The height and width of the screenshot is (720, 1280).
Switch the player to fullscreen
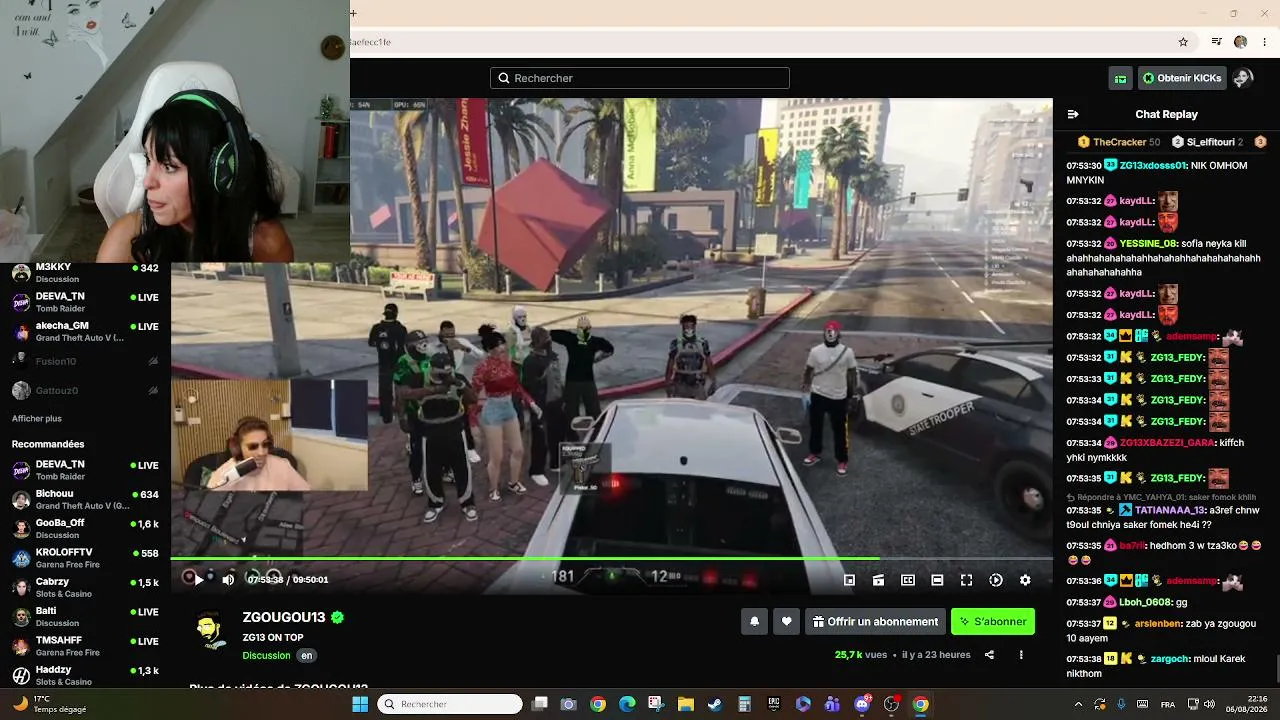(966, 580)
